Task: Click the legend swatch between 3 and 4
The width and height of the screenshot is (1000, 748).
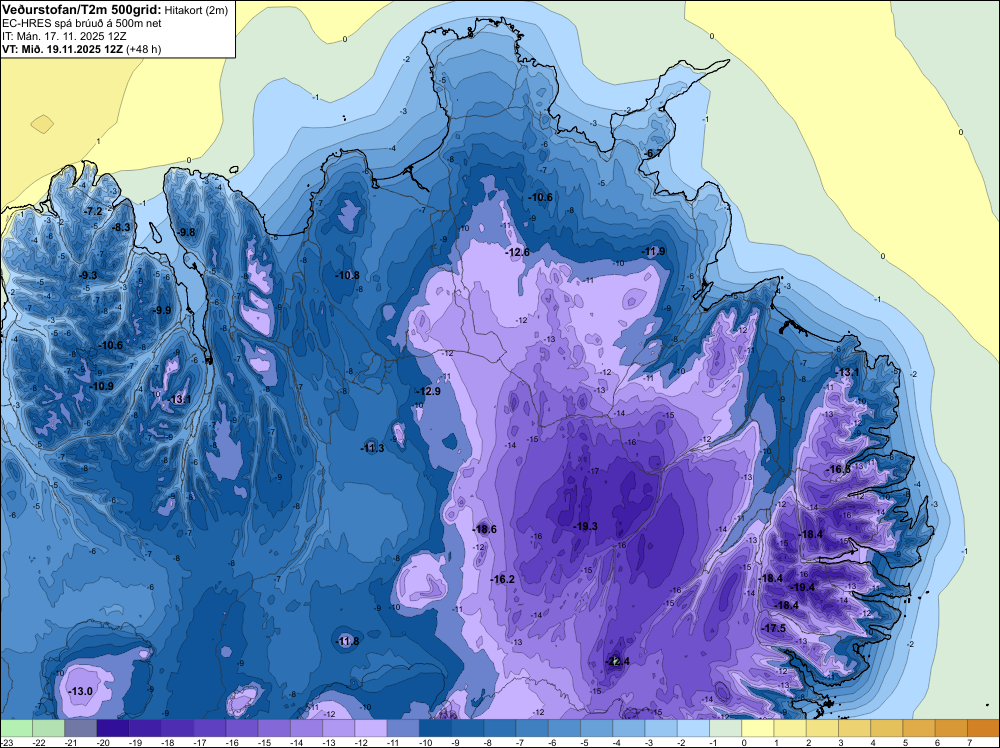Action: (855, 728)
